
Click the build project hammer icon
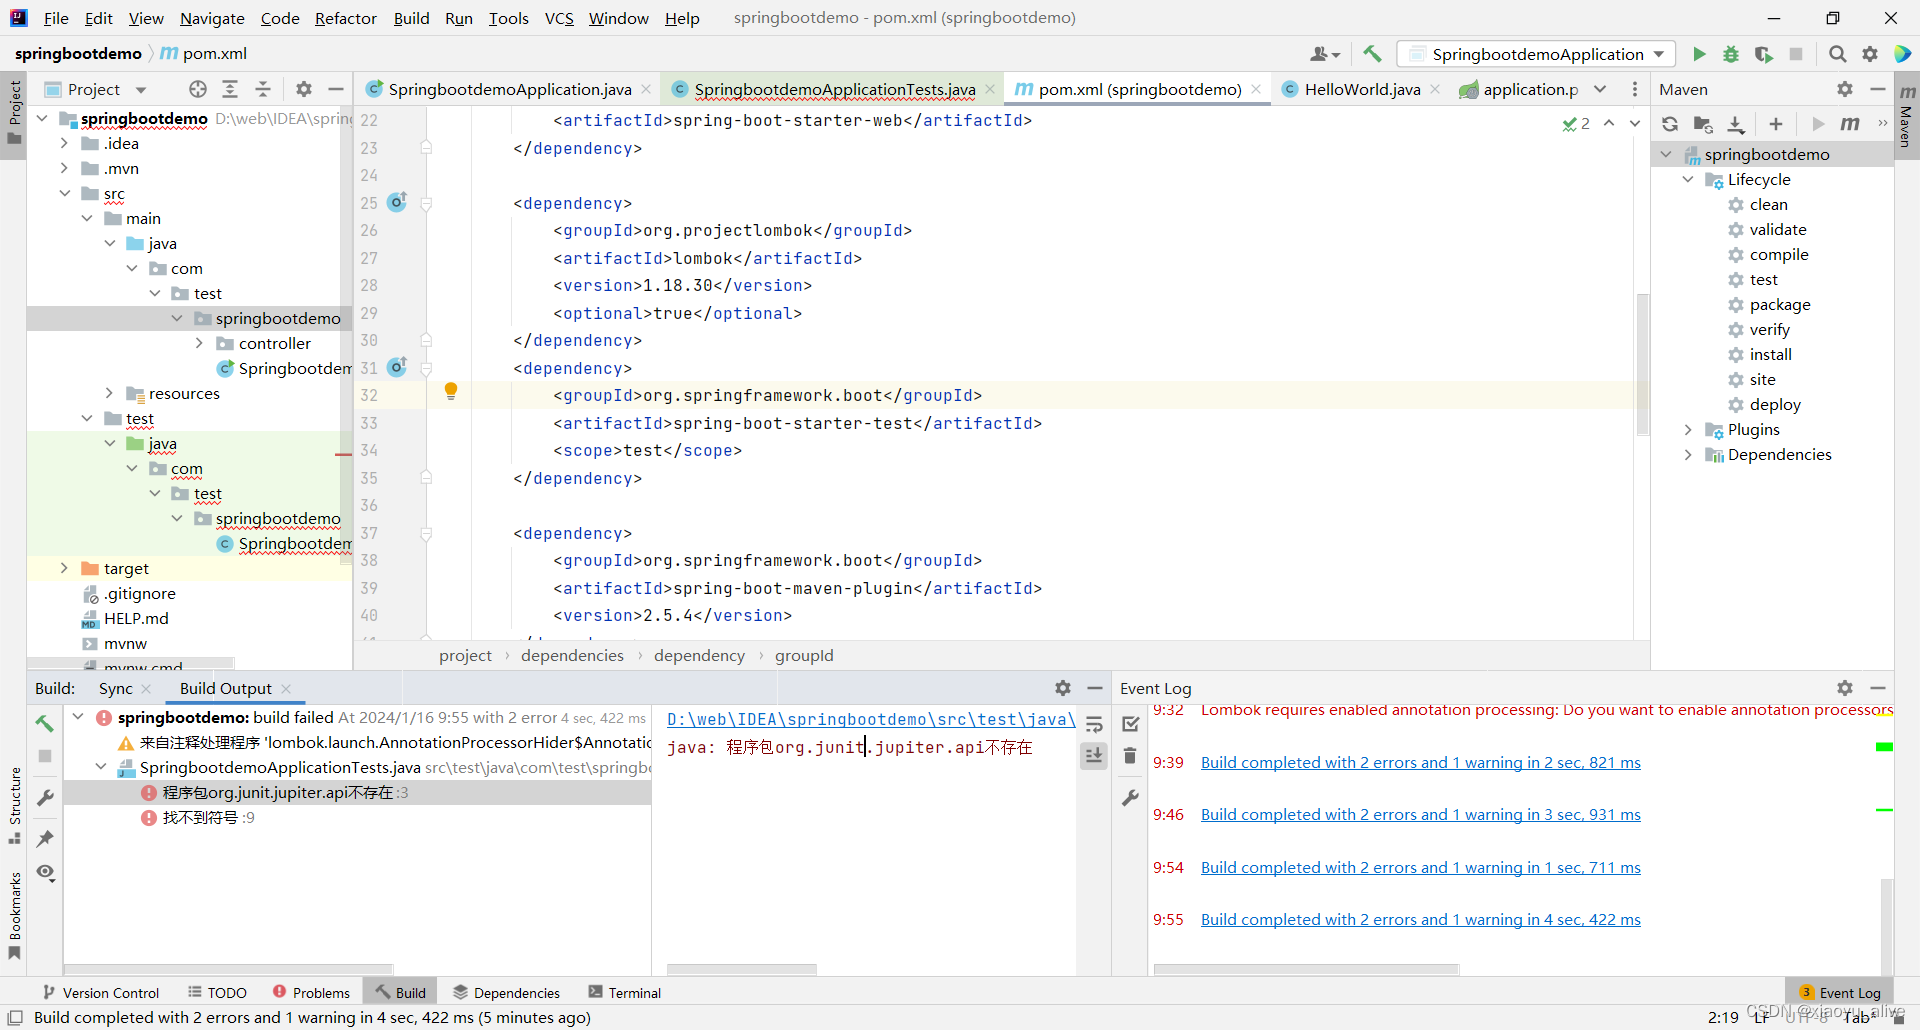pos(1372,54)
